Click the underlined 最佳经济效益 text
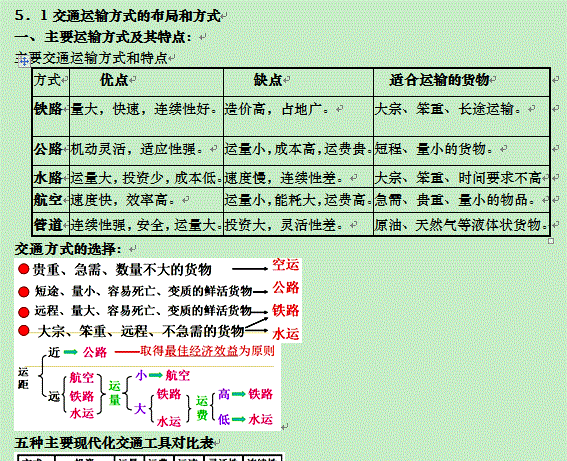The image size is (567, 461). [x=201, y=350]
